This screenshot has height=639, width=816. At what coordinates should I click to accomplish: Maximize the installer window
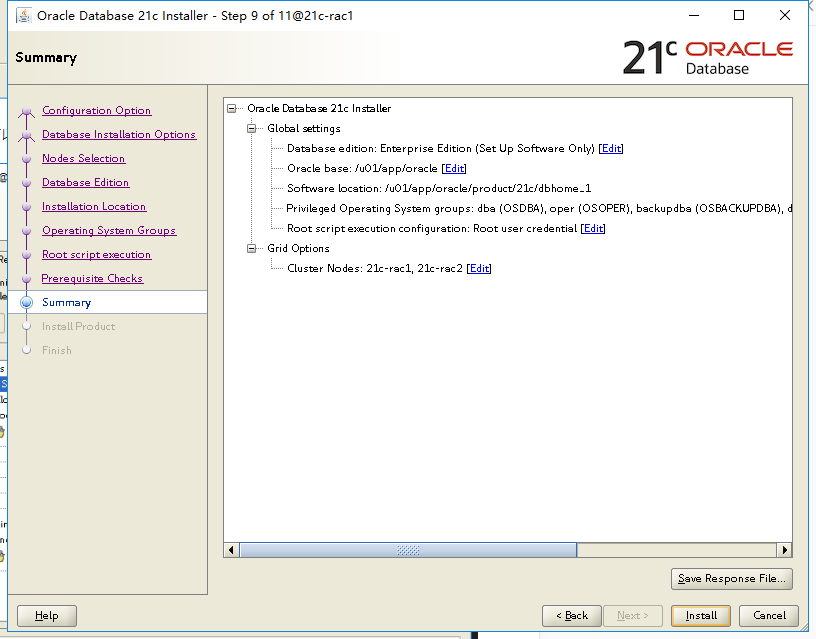click(x=739, y=15)
